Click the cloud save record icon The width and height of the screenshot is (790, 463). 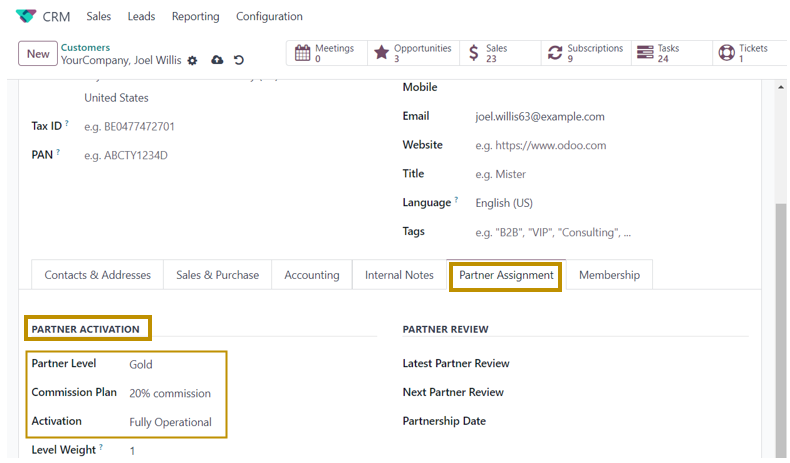[x=217, y=61]
